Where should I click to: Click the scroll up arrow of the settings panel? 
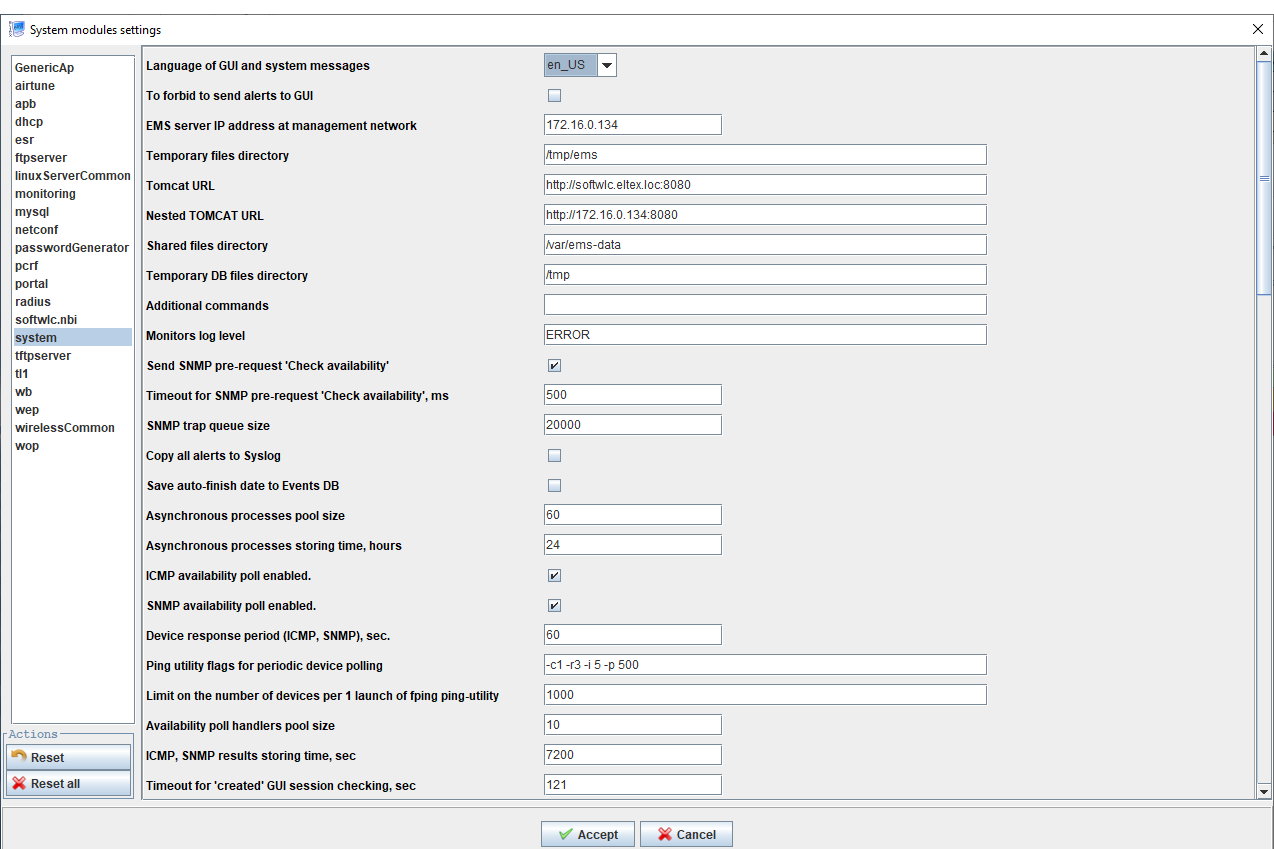click(x=1264, y=54)
